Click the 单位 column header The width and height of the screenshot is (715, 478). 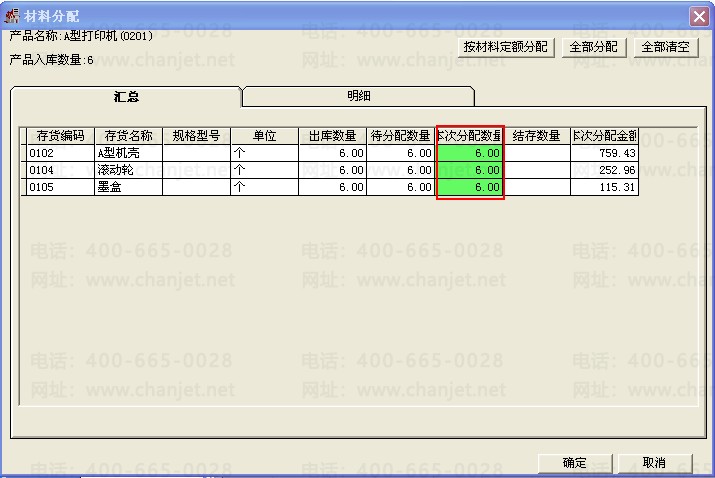click(x=264, y=136)
